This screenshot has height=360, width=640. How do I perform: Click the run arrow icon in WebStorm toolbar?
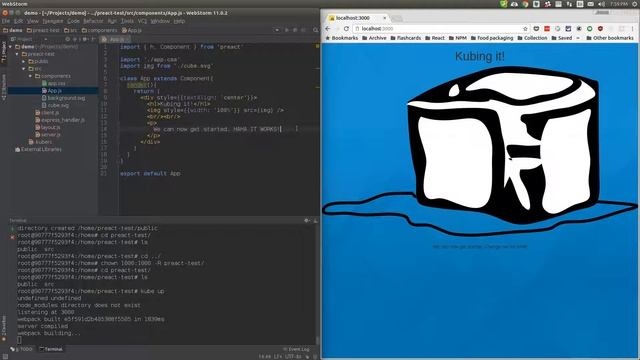click(286, 30)
